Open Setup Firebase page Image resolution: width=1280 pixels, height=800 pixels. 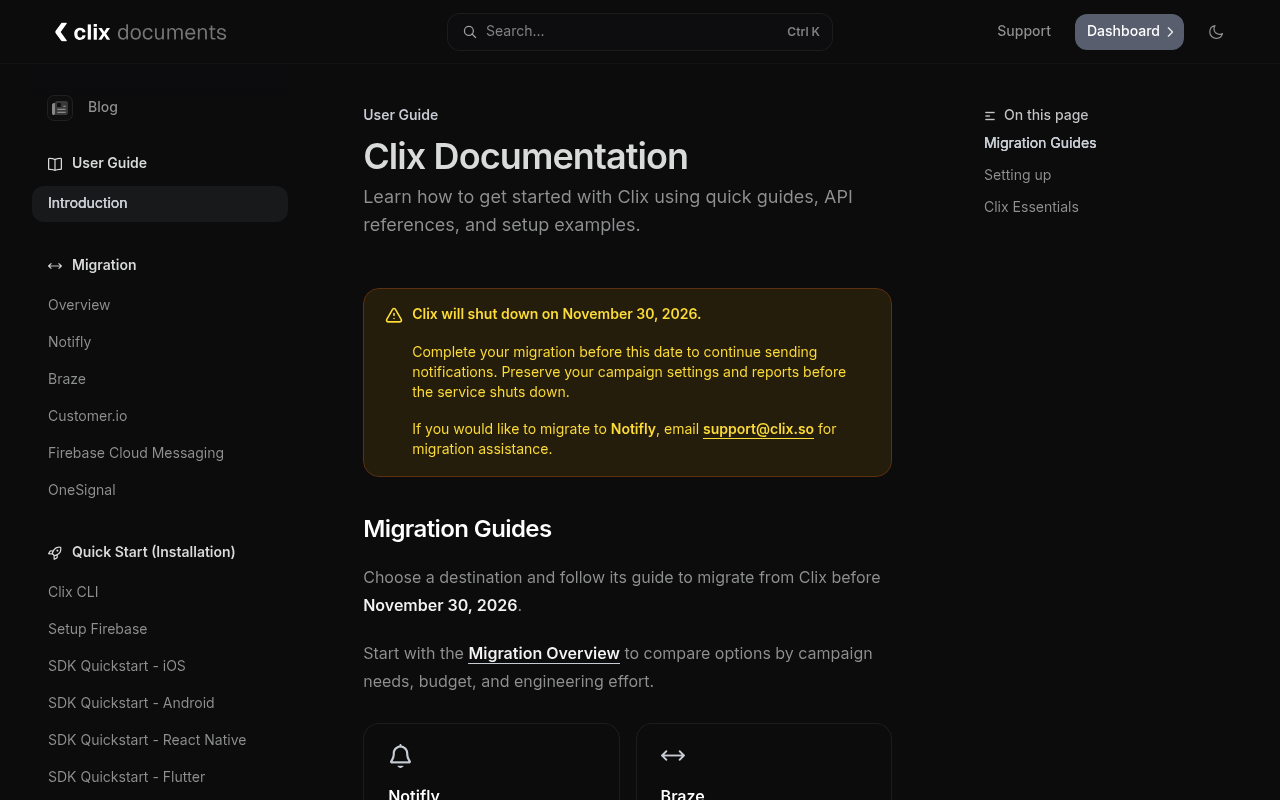click(98, 629)
